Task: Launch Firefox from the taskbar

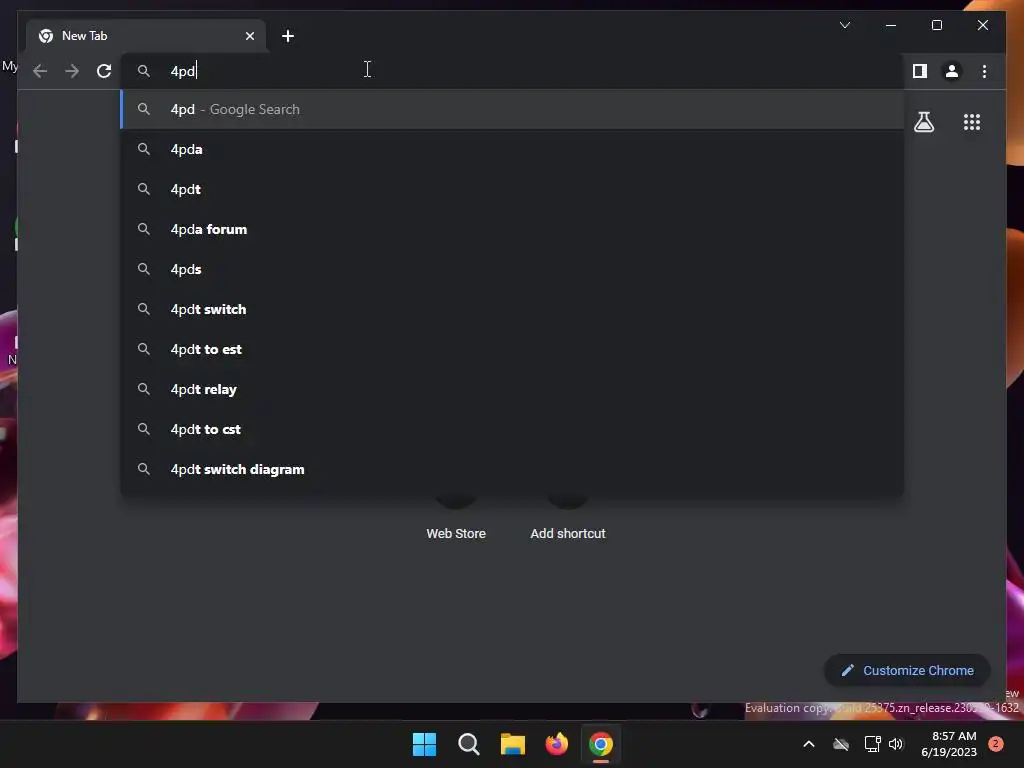Action: point(556,744)
